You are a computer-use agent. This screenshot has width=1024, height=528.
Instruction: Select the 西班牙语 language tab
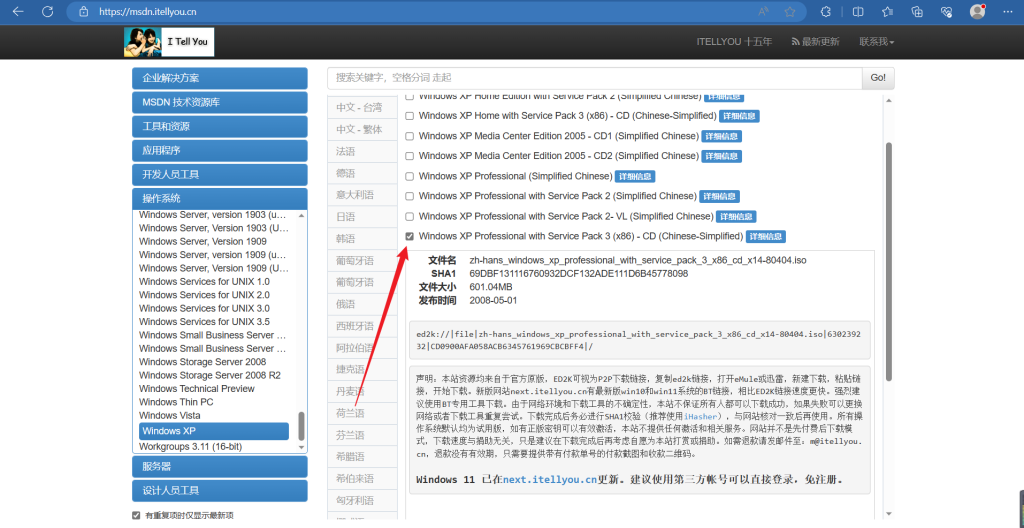pos(362,326)
